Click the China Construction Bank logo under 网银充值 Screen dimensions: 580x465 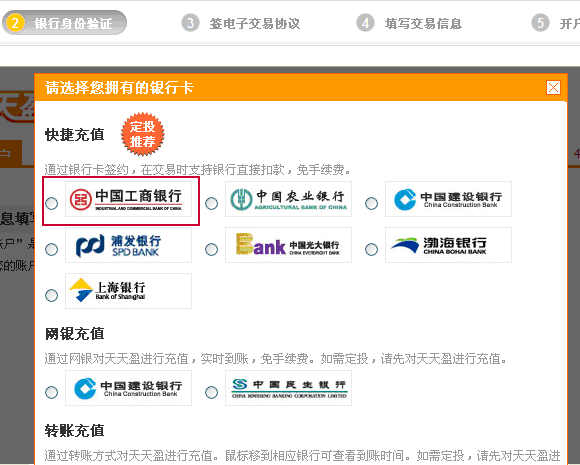tap(128, 388)
